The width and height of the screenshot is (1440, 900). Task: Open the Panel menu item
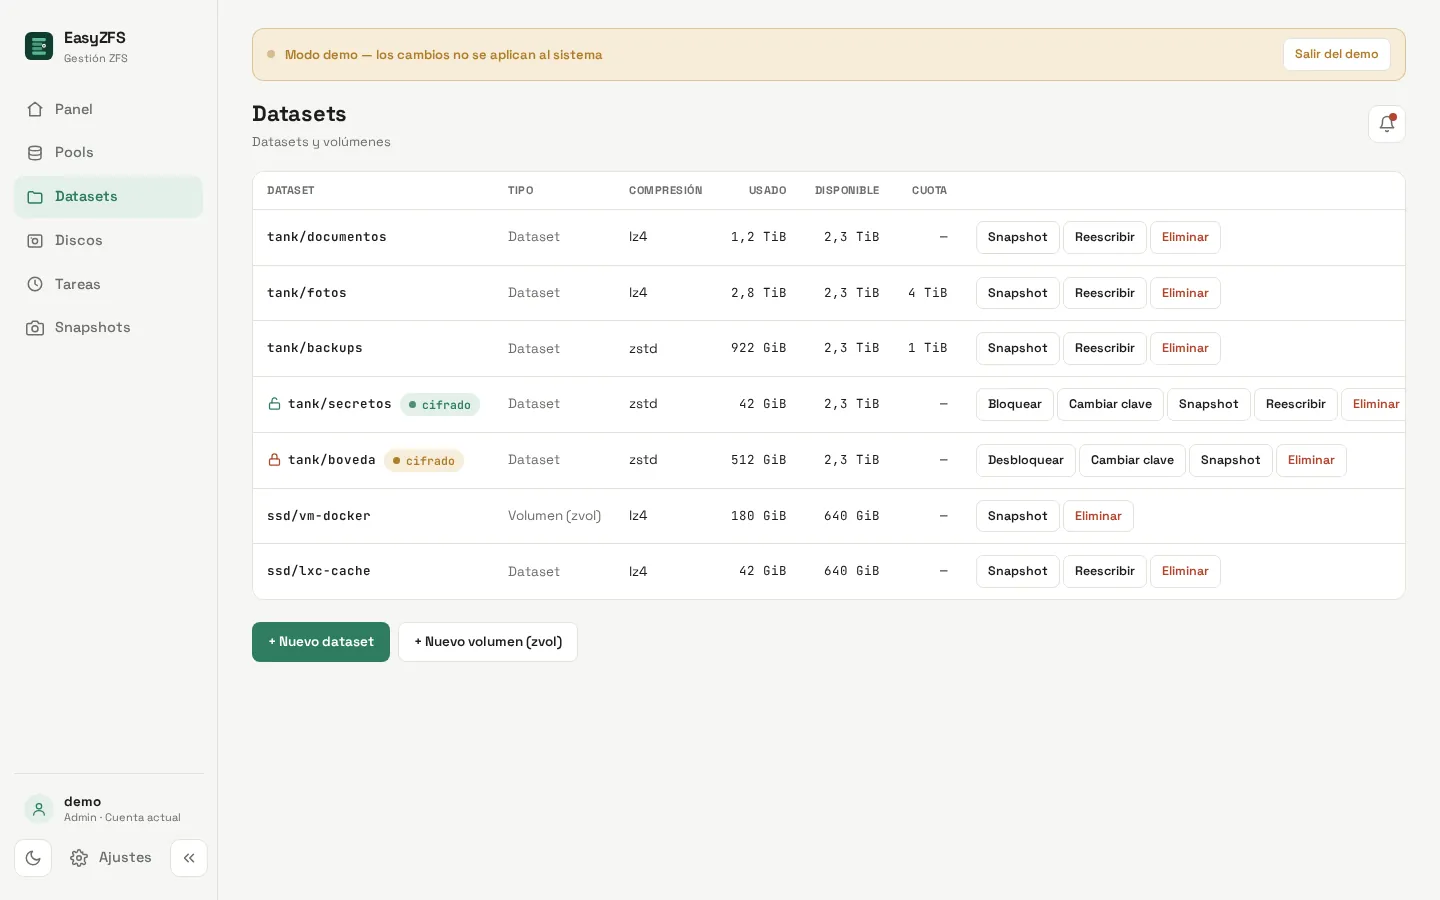(108, 109)
